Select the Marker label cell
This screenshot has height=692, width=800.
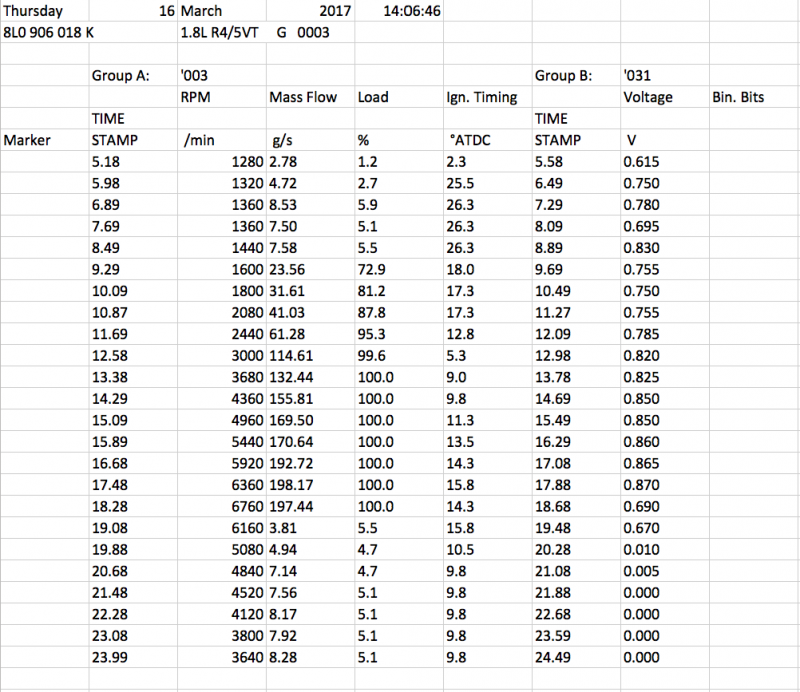[x=27, y=140]
